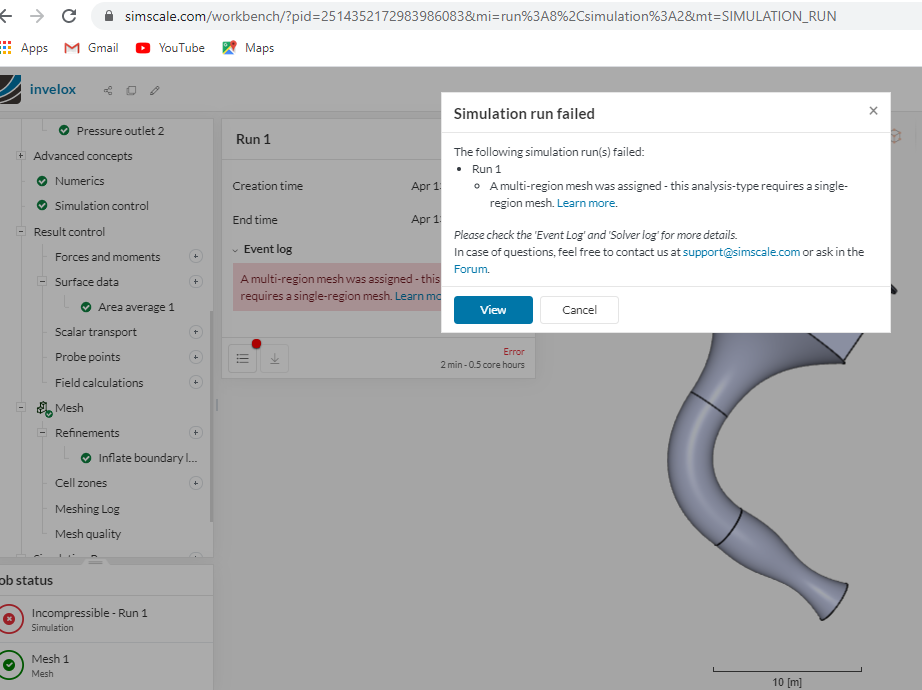922x690 pixels.
Task: Rename project using the pencil icon
Action: (x=154, y=90)
